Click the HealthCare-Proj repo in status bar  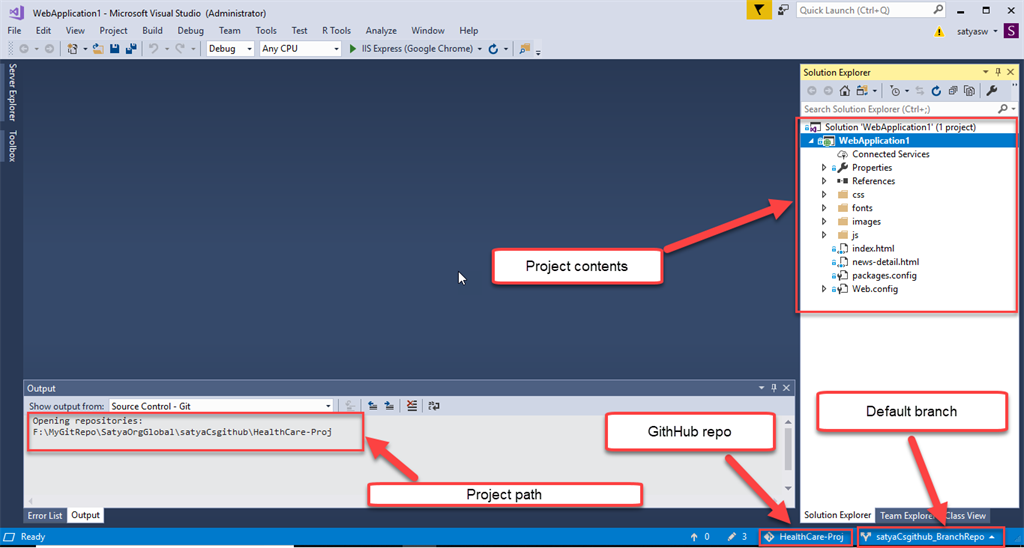click(805, 537)
